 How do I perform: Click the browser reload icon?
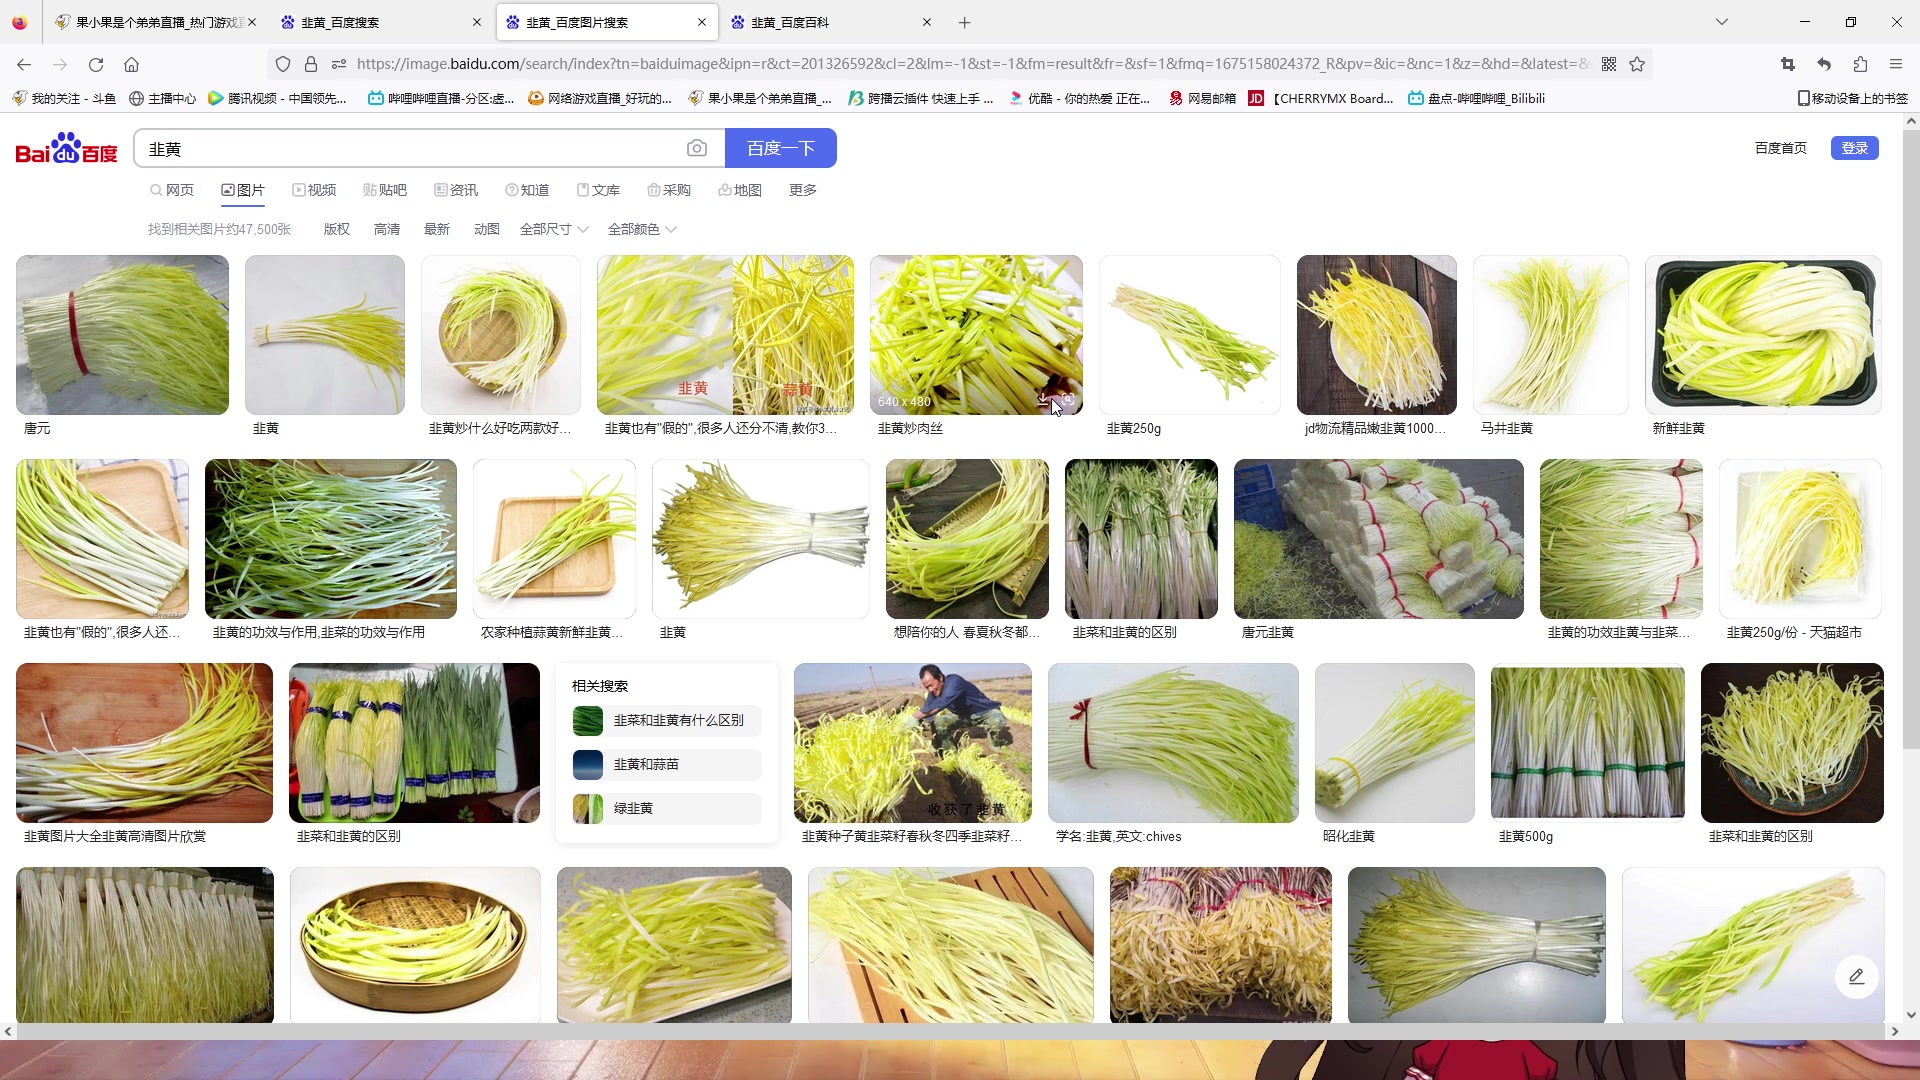pyautogui.click(x=96, y=65)
